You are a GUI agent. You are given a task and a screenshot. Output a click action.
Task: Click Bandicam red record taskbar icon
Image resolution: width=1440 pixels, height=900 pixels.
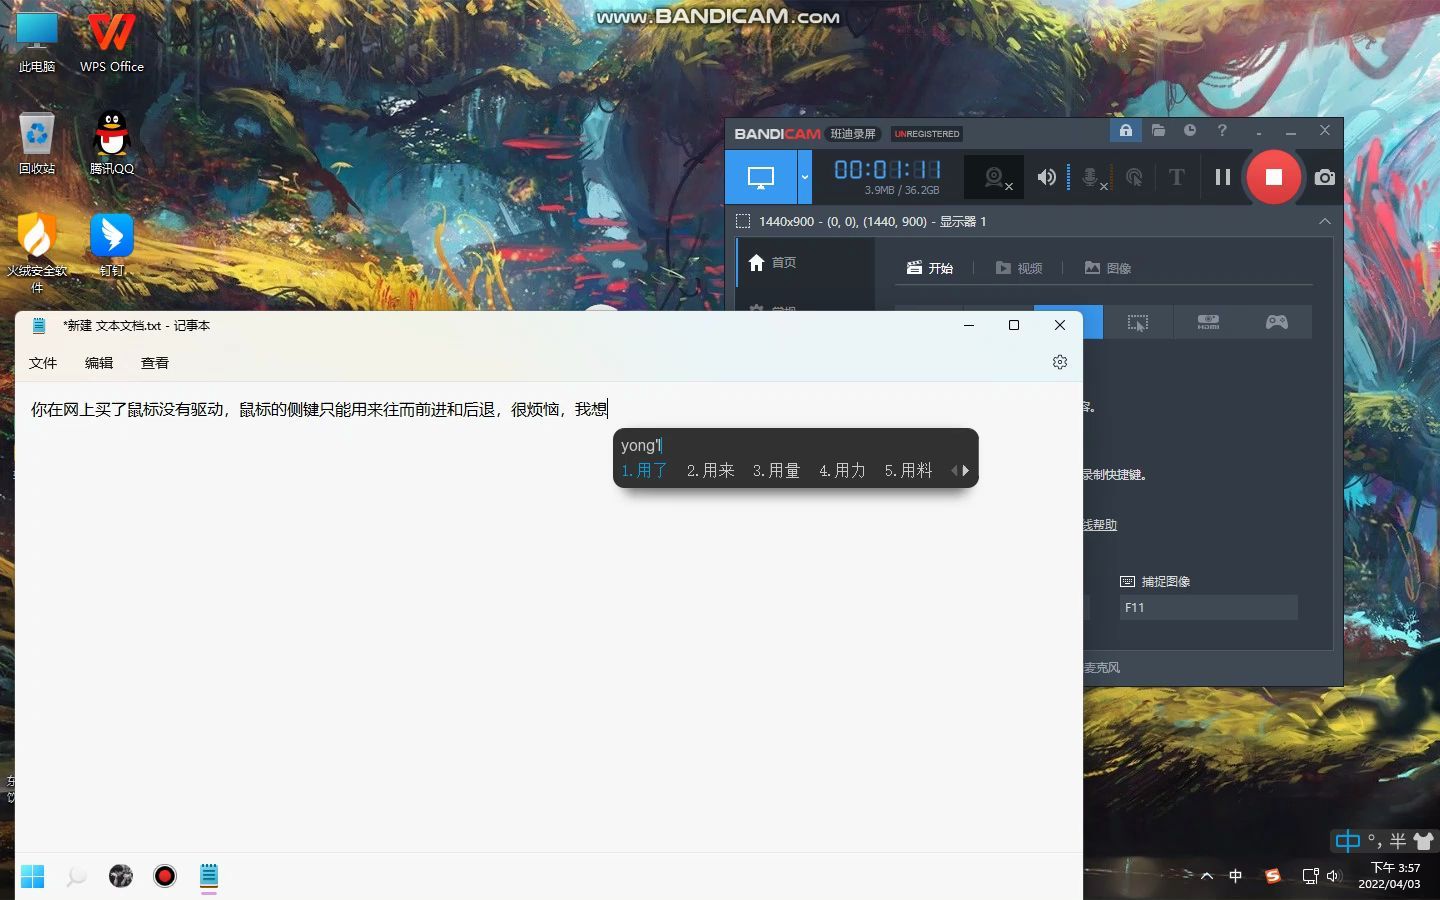(165, 876)
